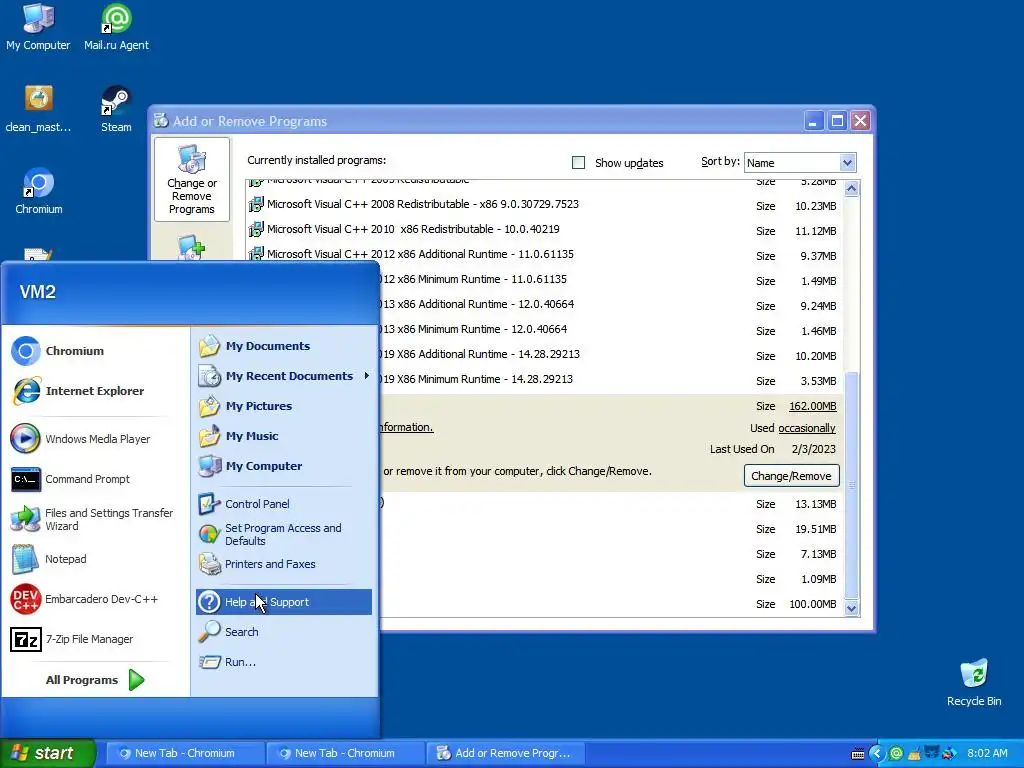Click the on-screen keyboard tray icon
Image resolution: width=1024 pixels, height=768 pixels.
tap(858, 754)
